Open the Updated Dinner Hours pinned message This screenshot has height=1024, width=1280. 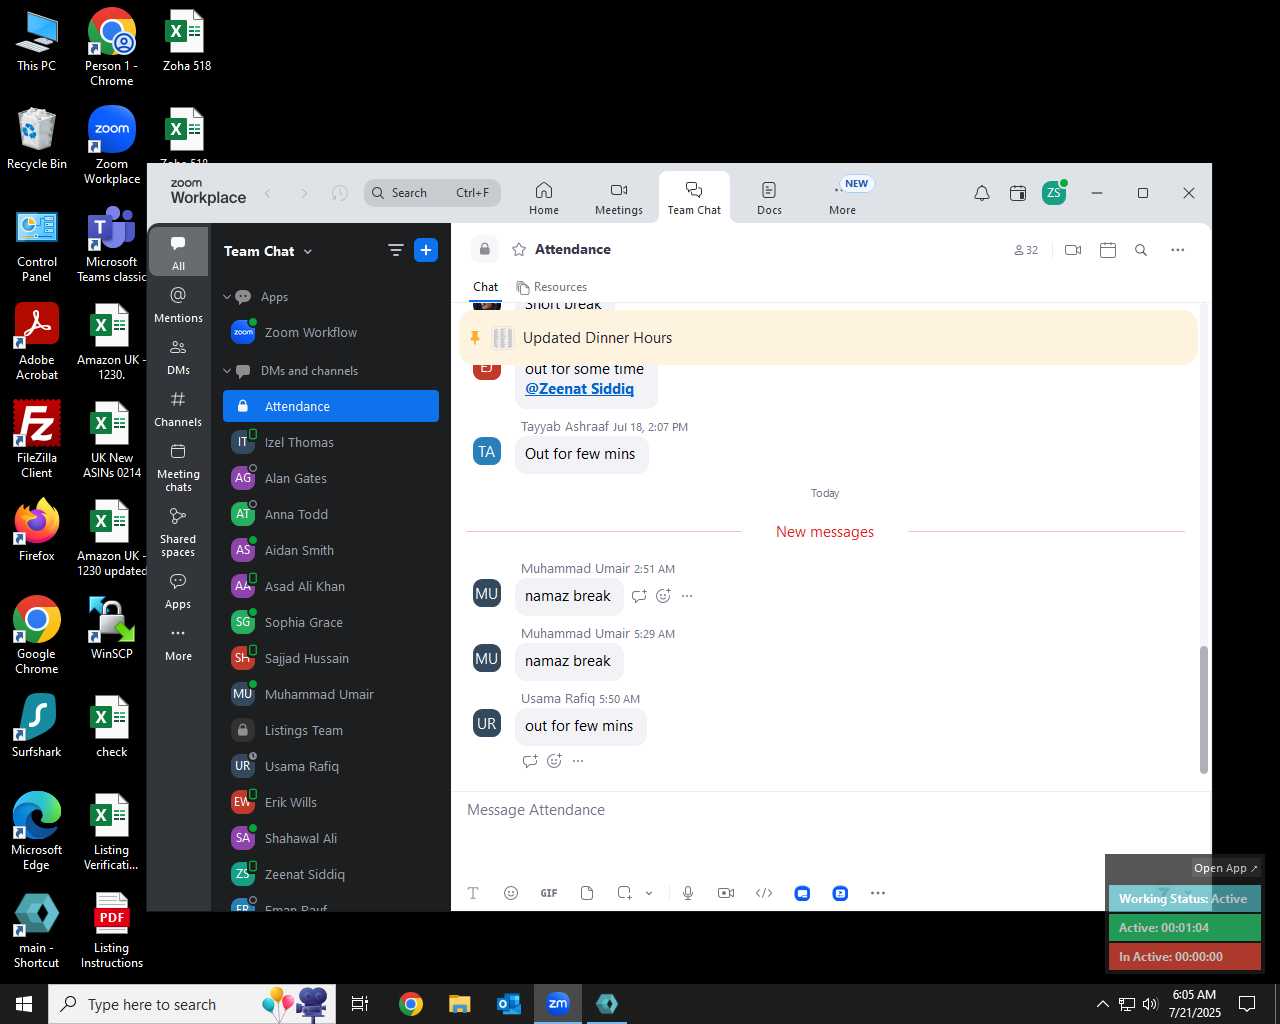coord(828,338)
